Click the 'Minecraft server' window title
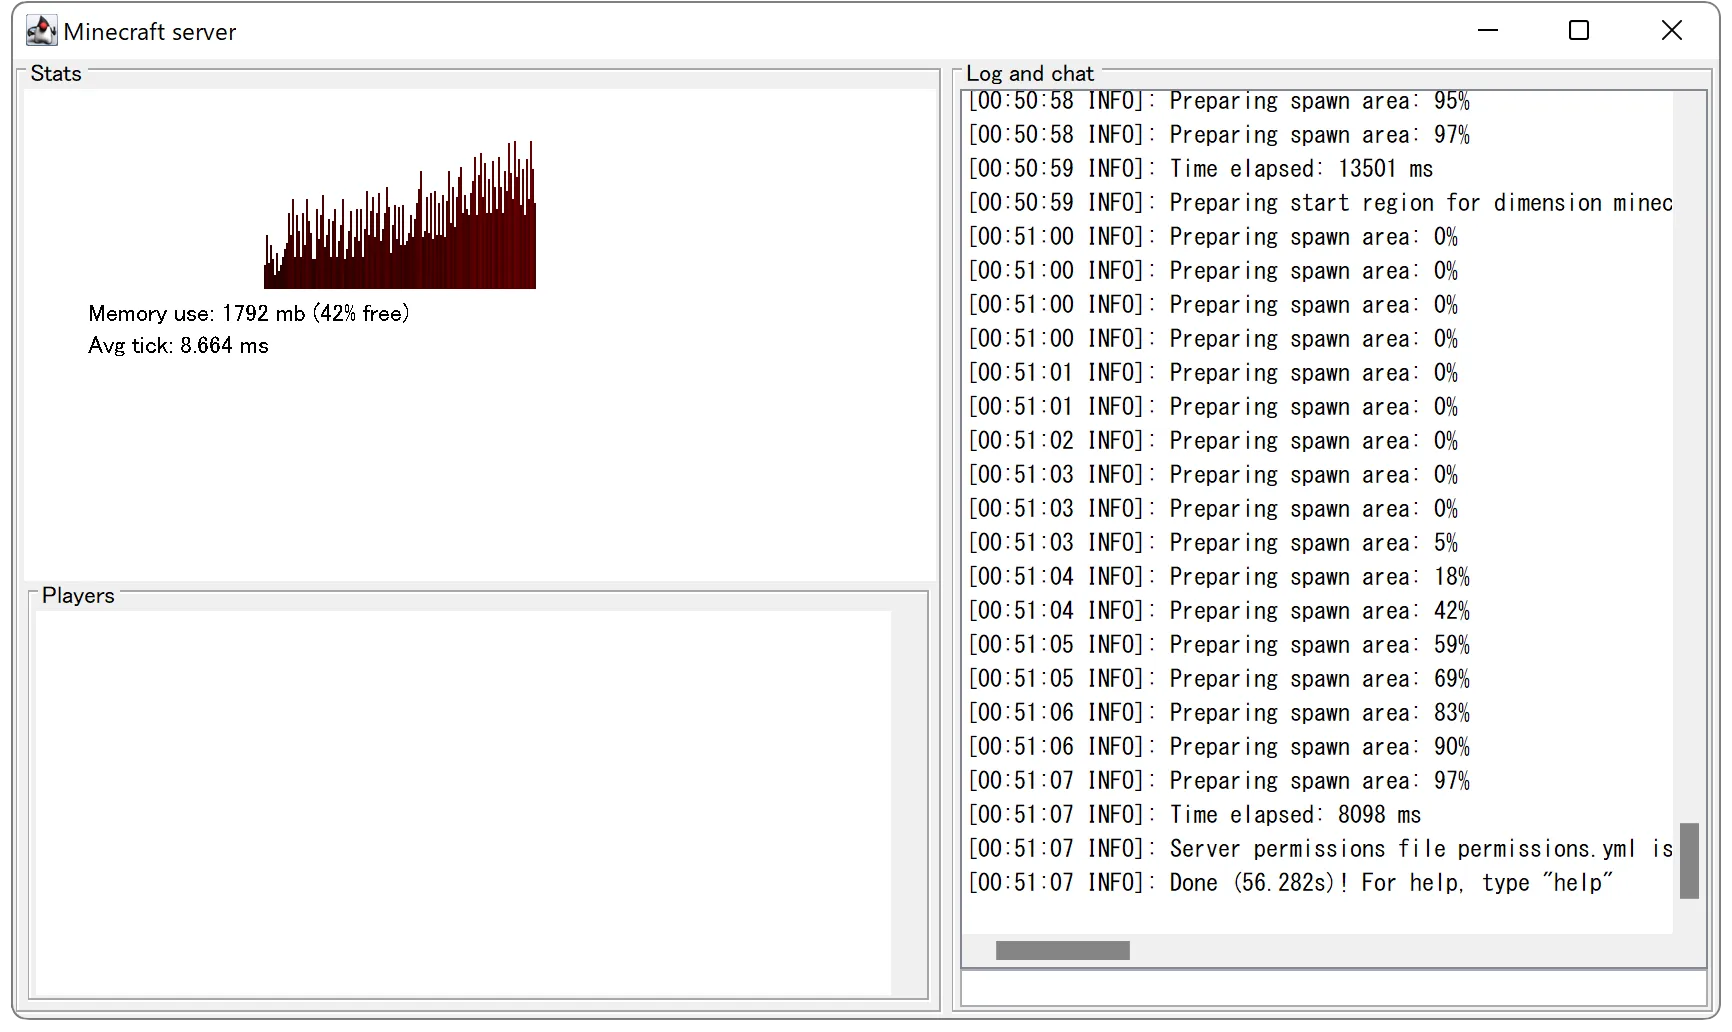 pos(150,31)
